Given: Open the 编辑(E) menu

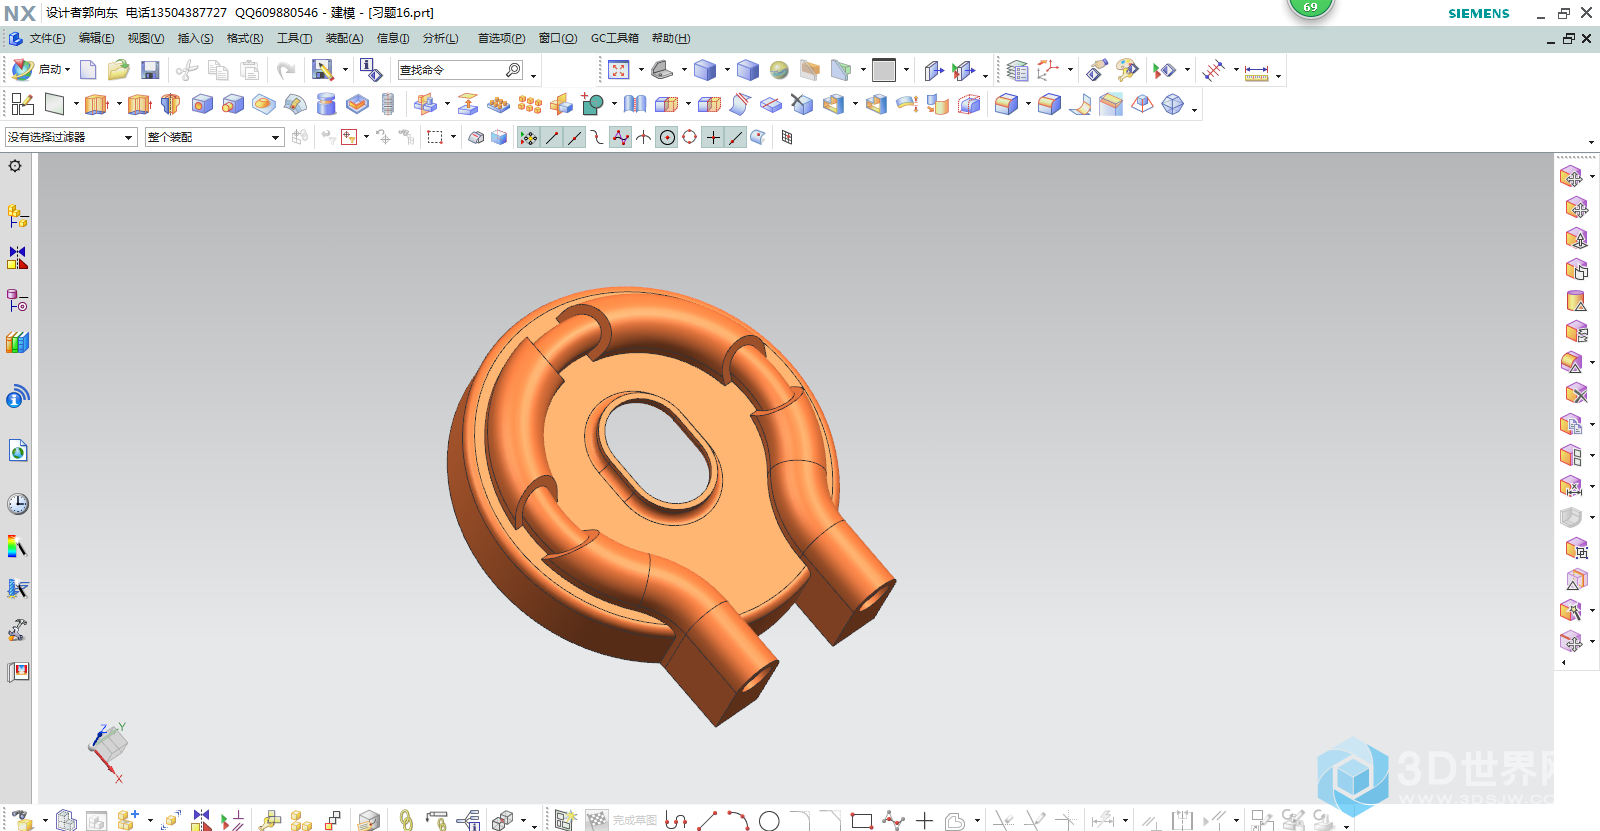Looking at the screenshot, I should click(96, 38).
